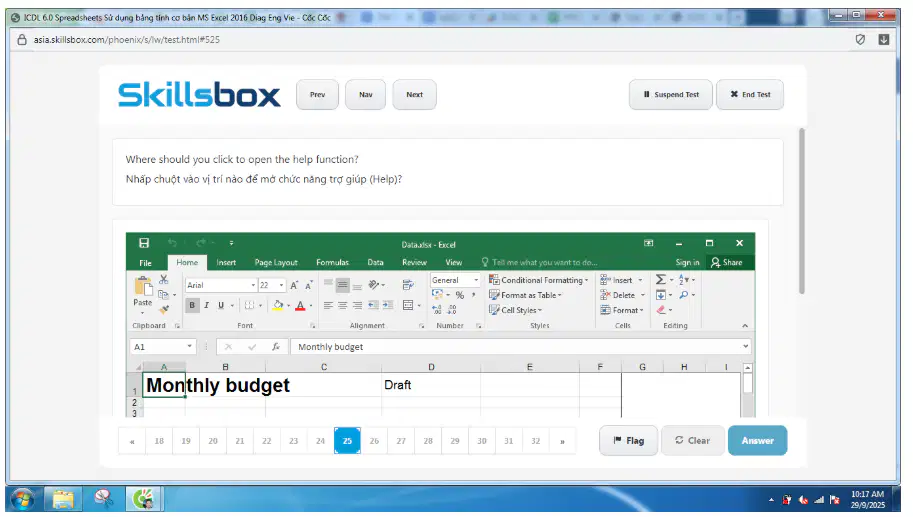Click the Insert Function fx icon
This screenshot has width=913, height=517.
pos(276,347)
